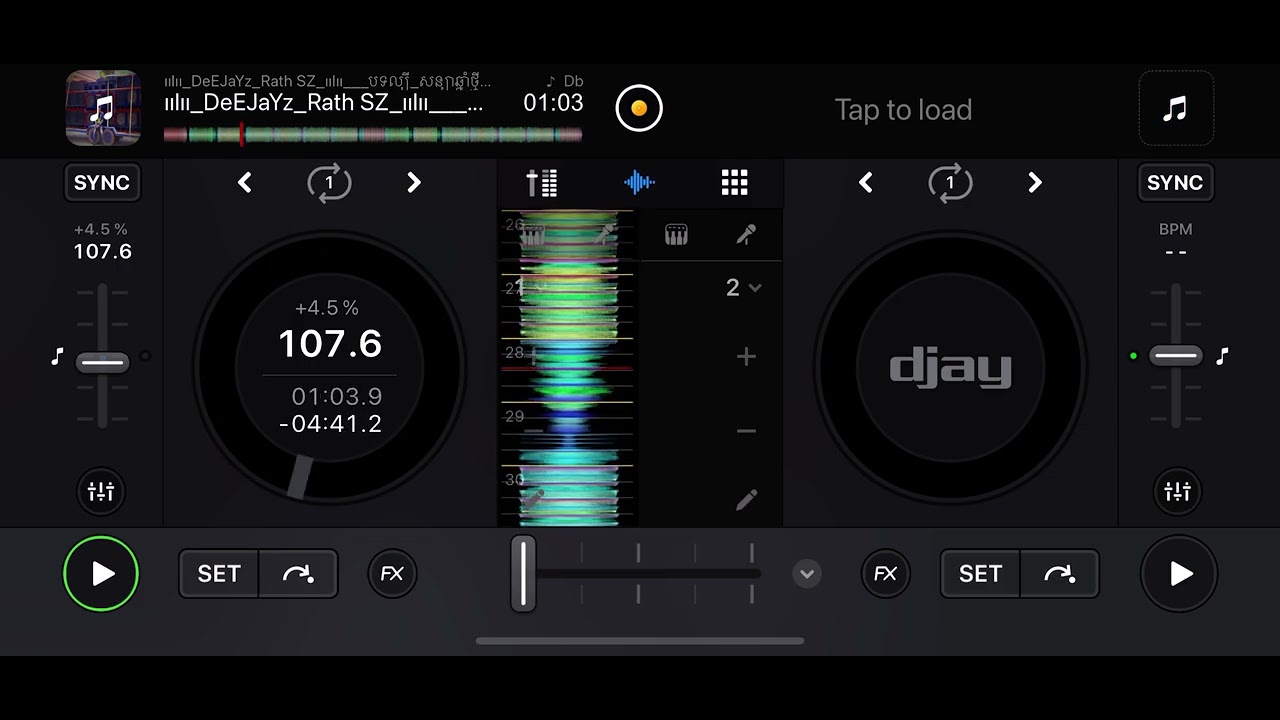Viewport: 1280px width, 720px height.
Task: Double the loop length on right deck
Action: (x=1035, y=183)
